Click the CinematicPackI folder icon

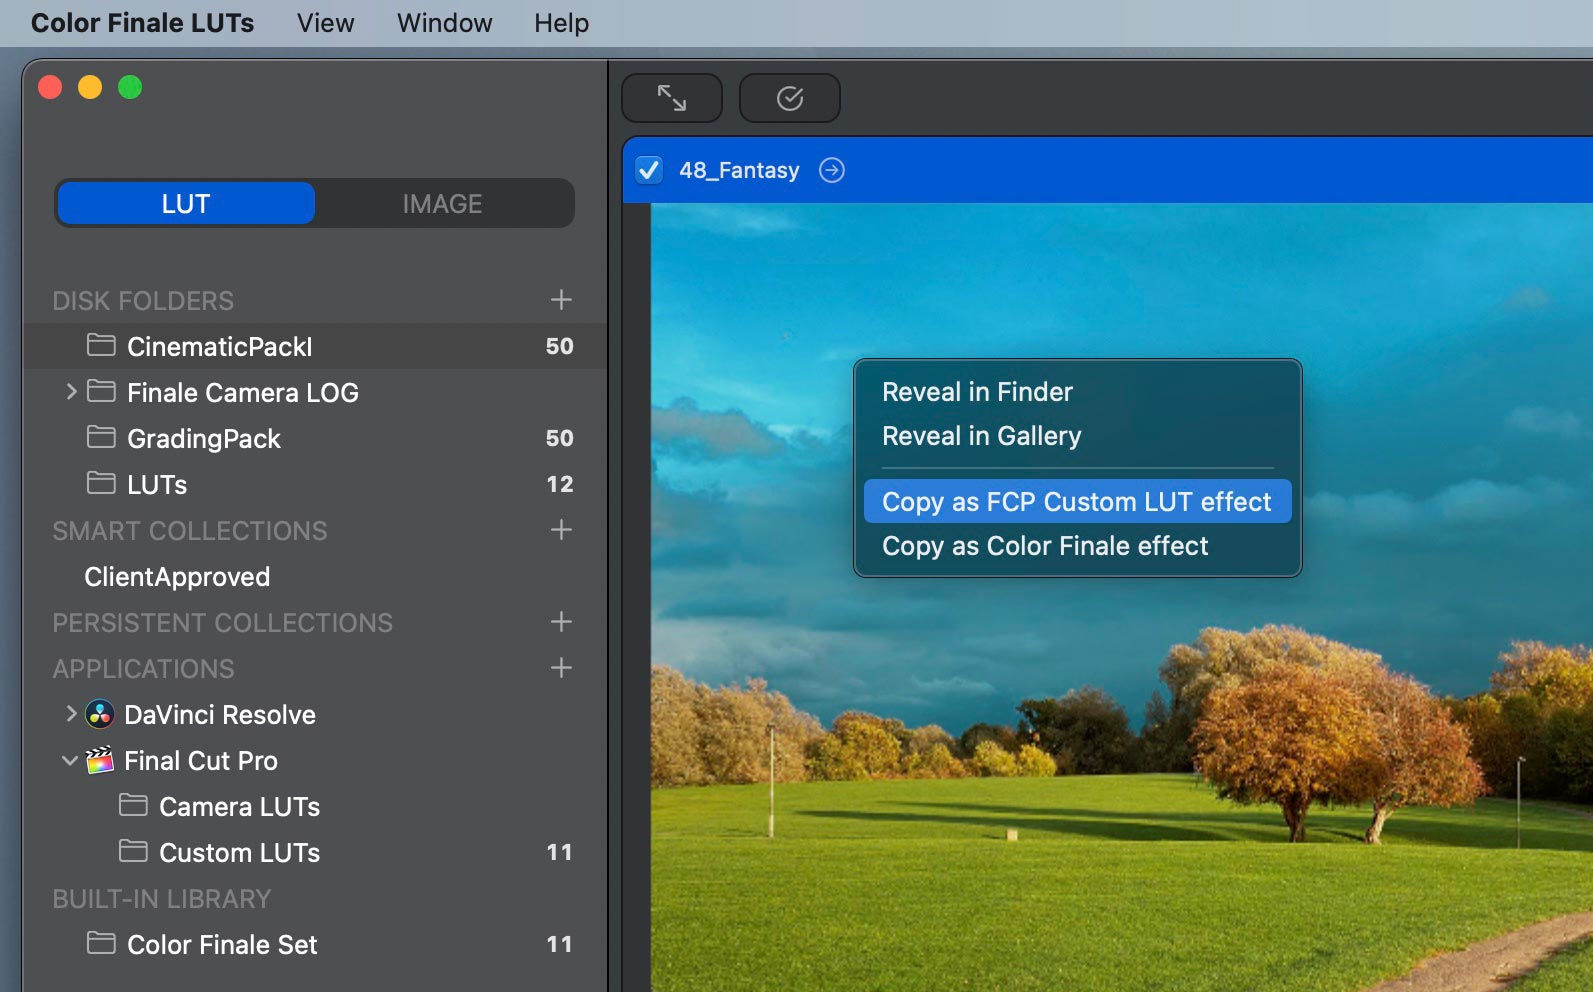(x=101, y=345)
